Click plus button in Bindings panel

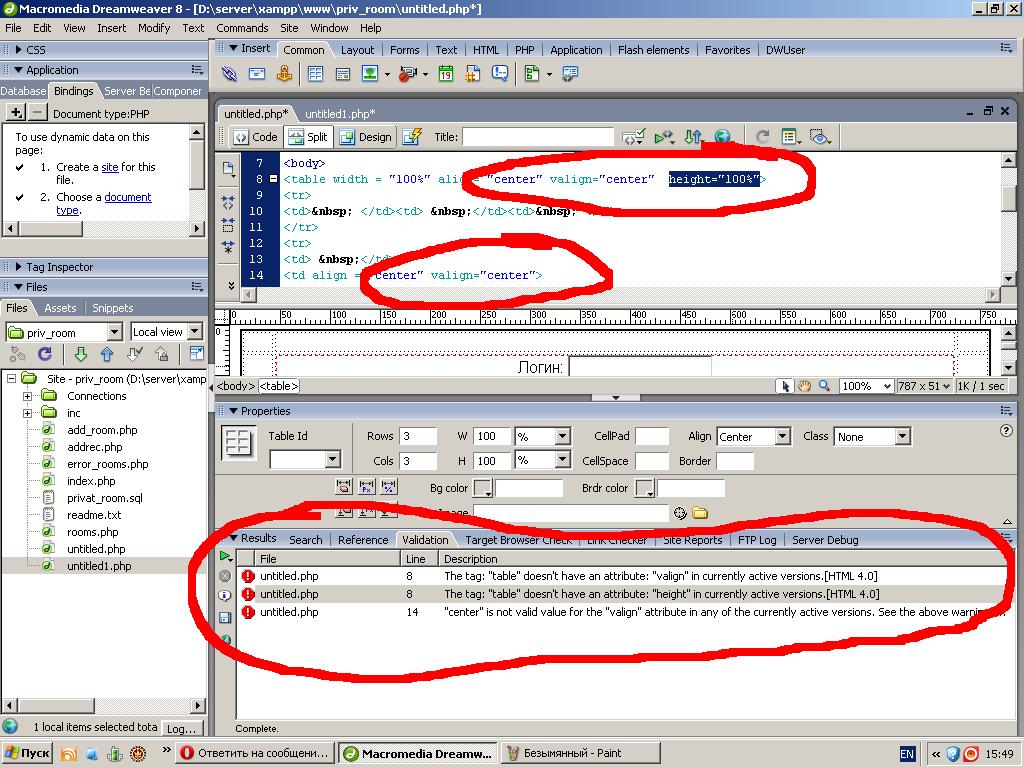(16, 113)
